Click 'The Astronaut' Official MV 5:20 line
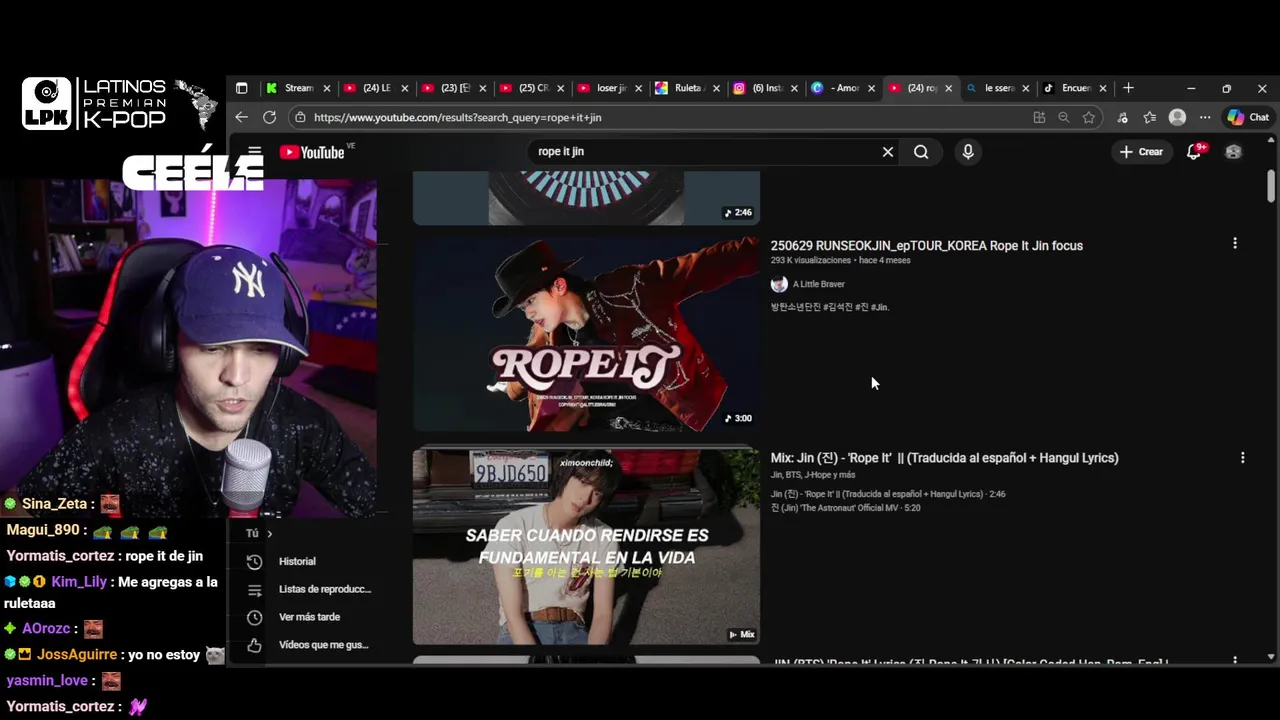 [845, 508]
